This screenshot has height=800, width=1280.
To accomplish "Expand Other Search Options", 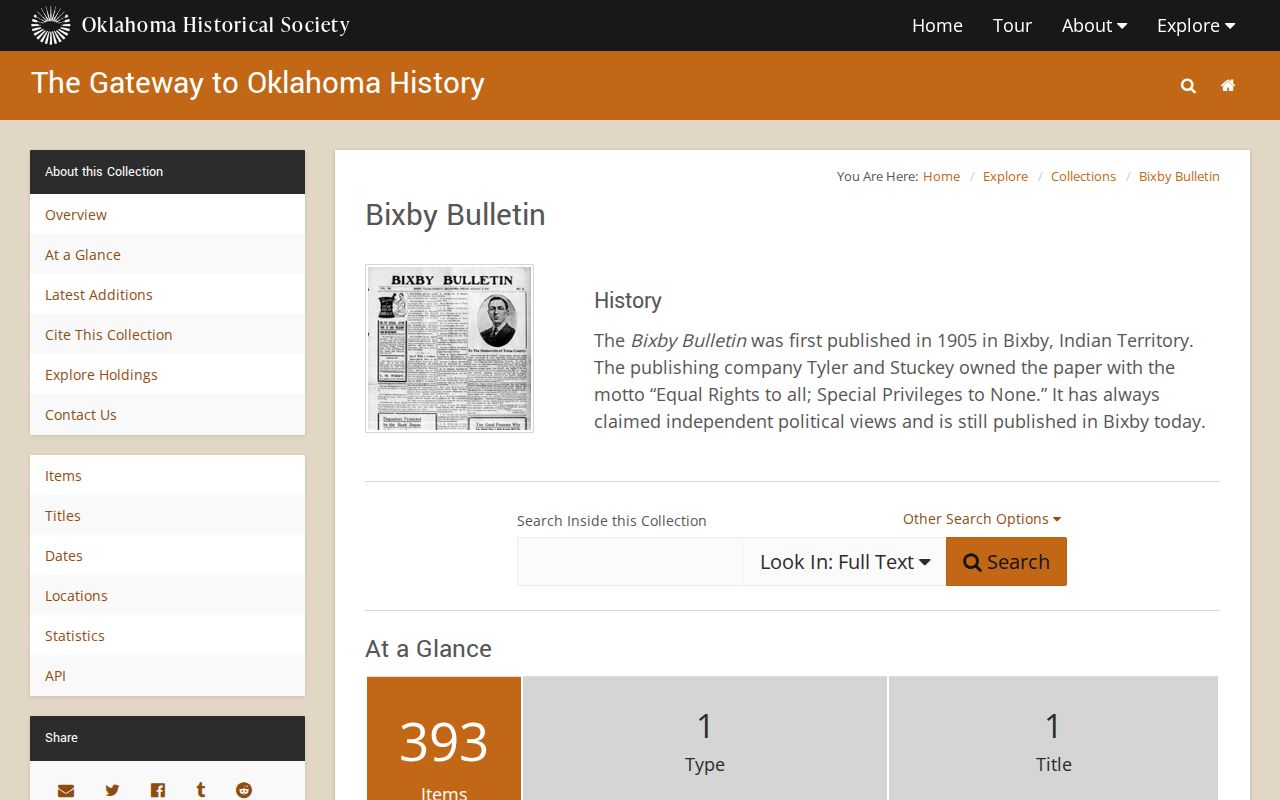I will 982,519.
